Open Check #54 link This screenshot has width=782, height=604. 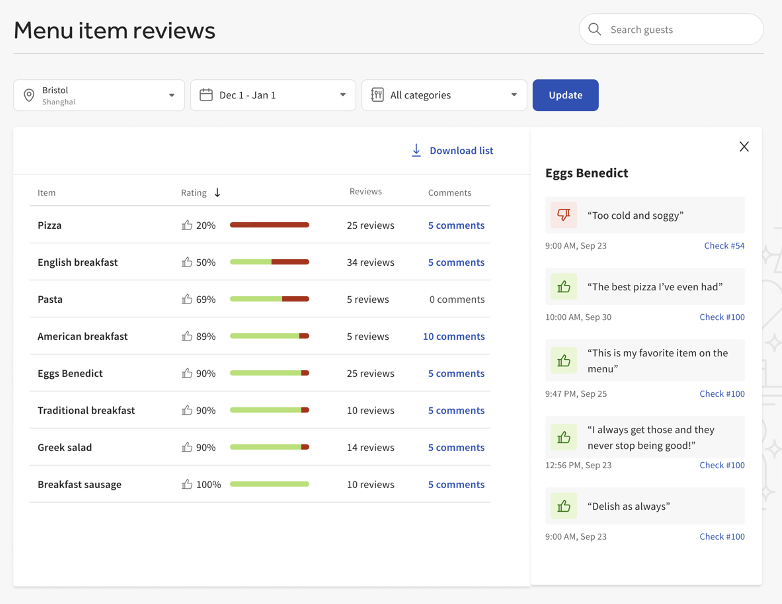tap(724, 246)
